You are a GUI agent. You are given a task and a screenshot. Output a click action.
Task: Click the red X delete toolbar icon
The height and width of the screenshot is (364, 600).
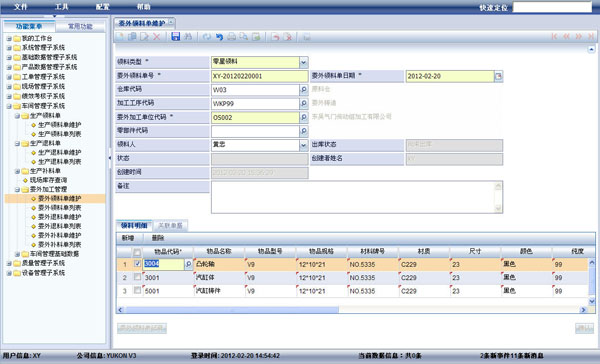click(x=157, y=37)
